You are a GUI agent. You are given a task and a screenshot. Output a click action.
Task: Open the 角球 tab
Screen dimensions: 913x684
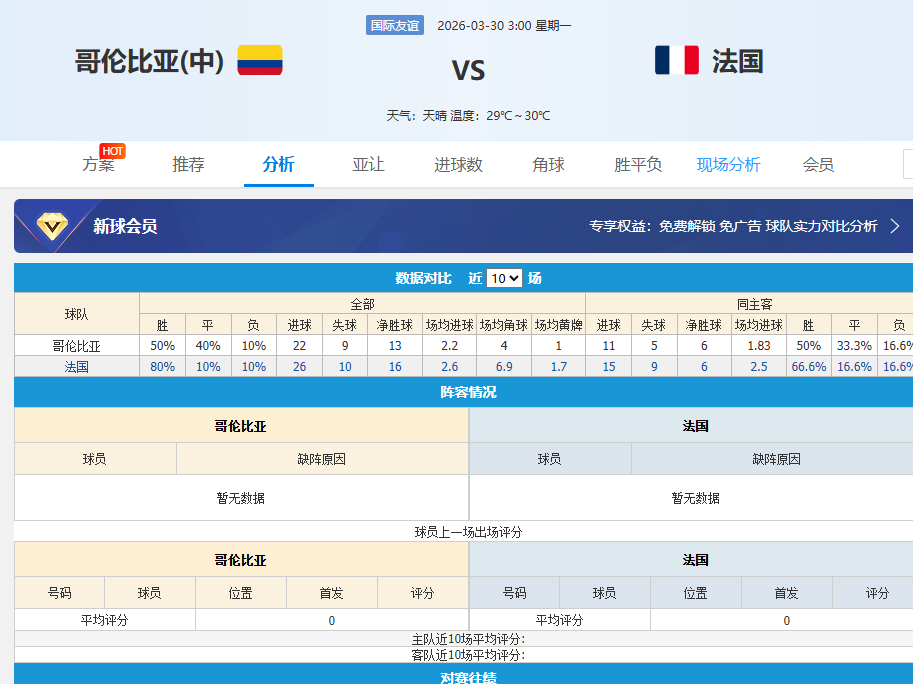(x=548, y=165)
